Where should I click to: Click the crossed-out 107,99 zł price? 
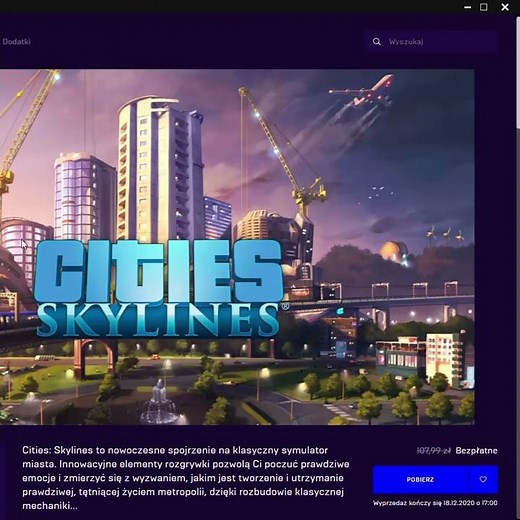(x=433, y=451)
